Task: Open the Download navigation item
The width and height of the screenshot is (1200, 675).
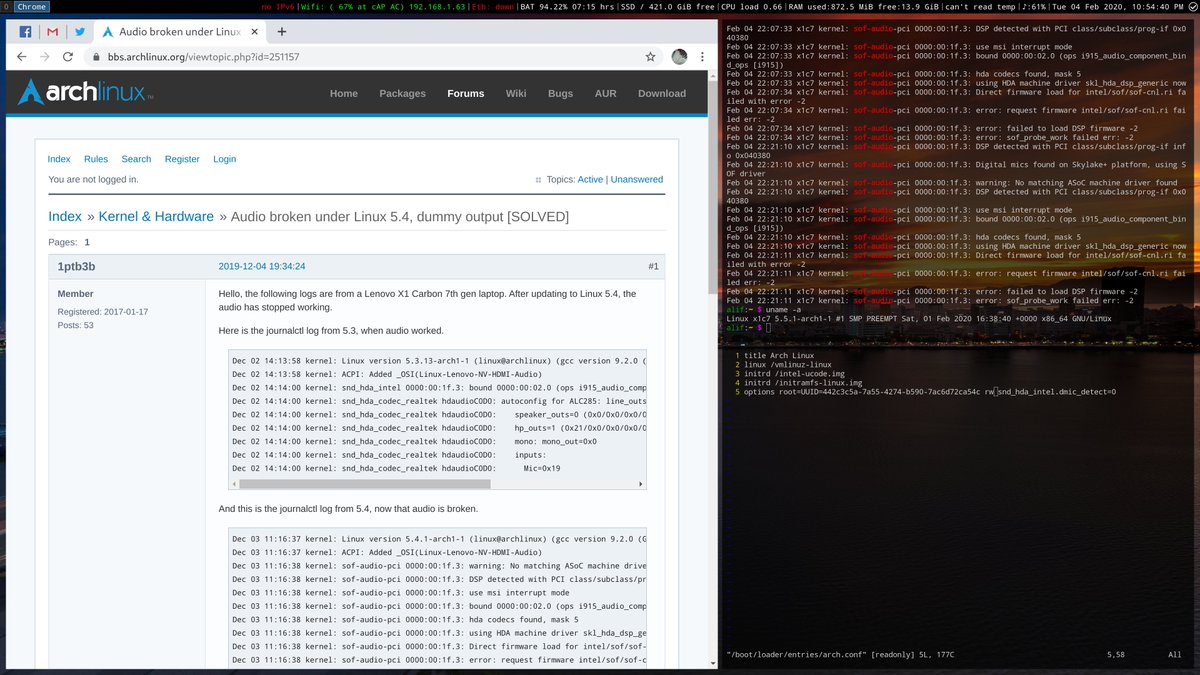Action: pos(662,93)
